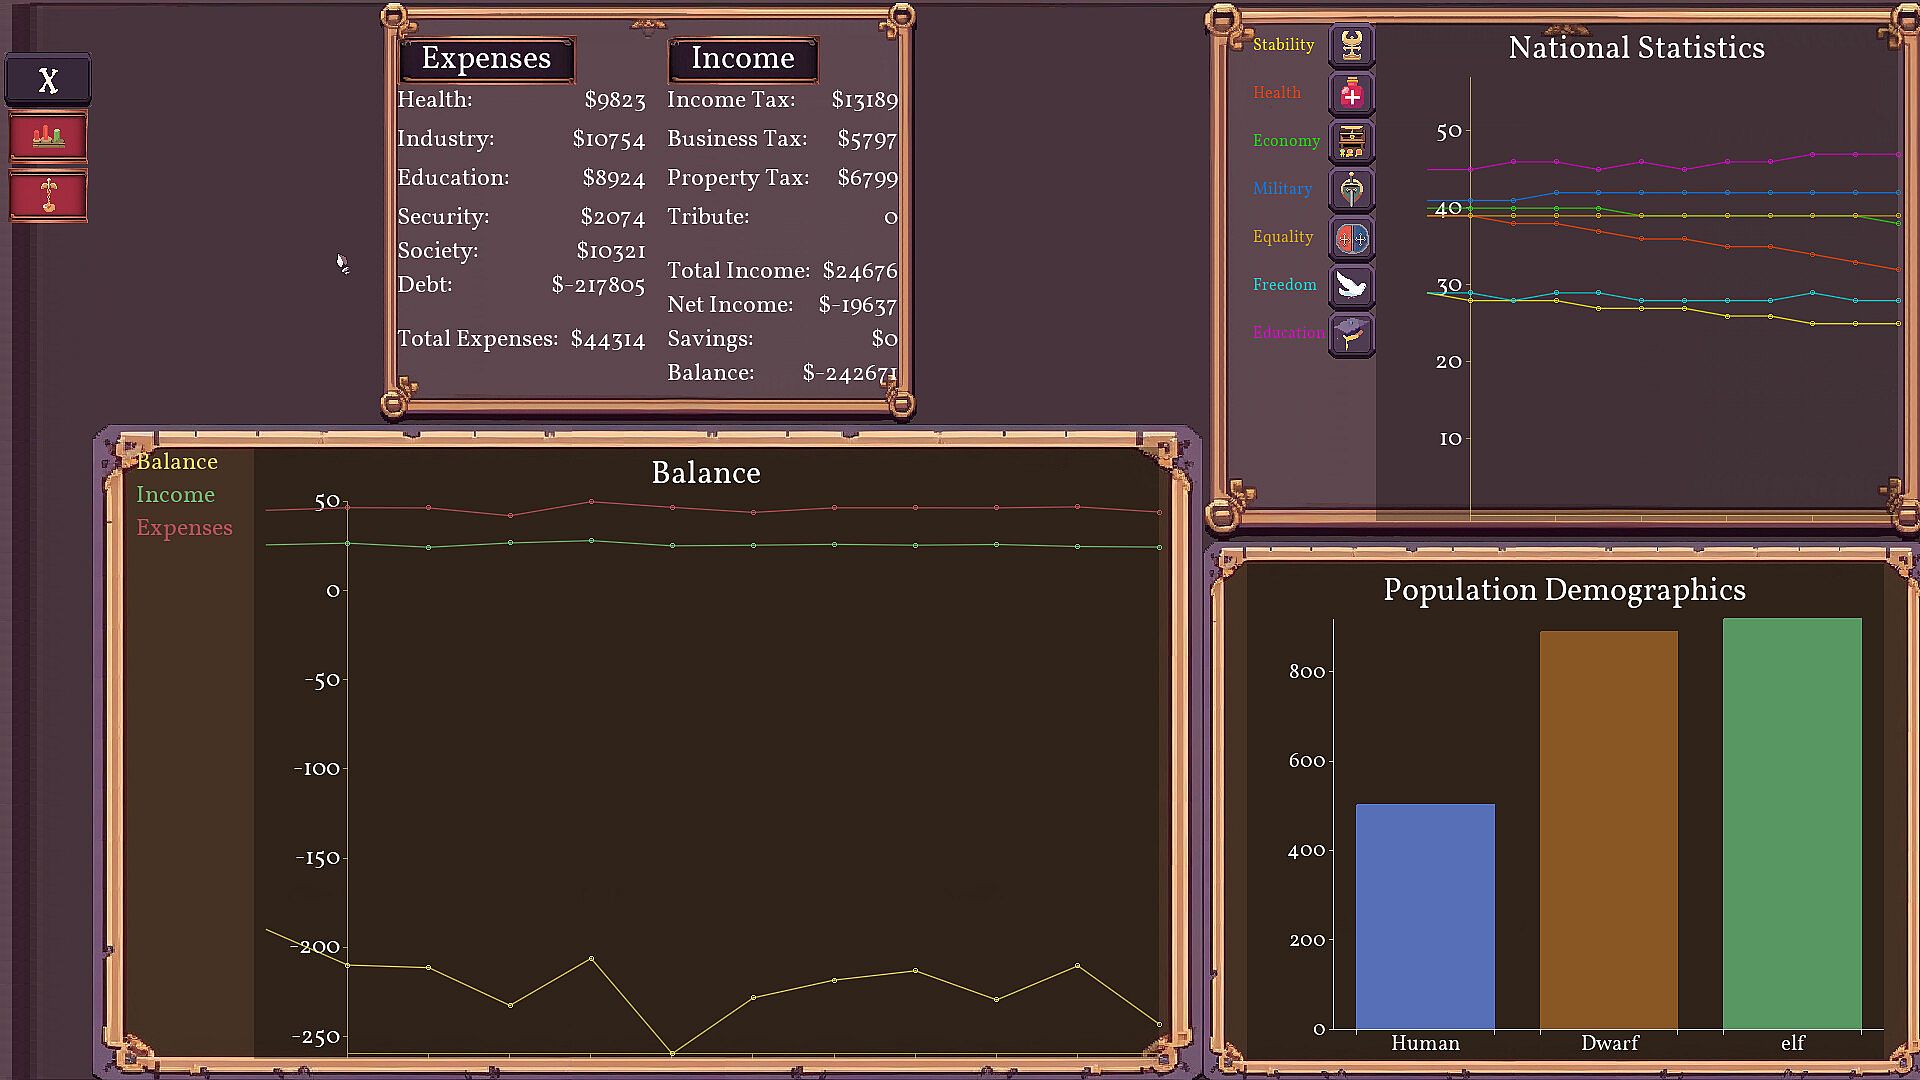The height and width of the screenshot is (1080, 1920).
Task: Toggle Income line in chart legend
Action: click(x=175, y=495)
